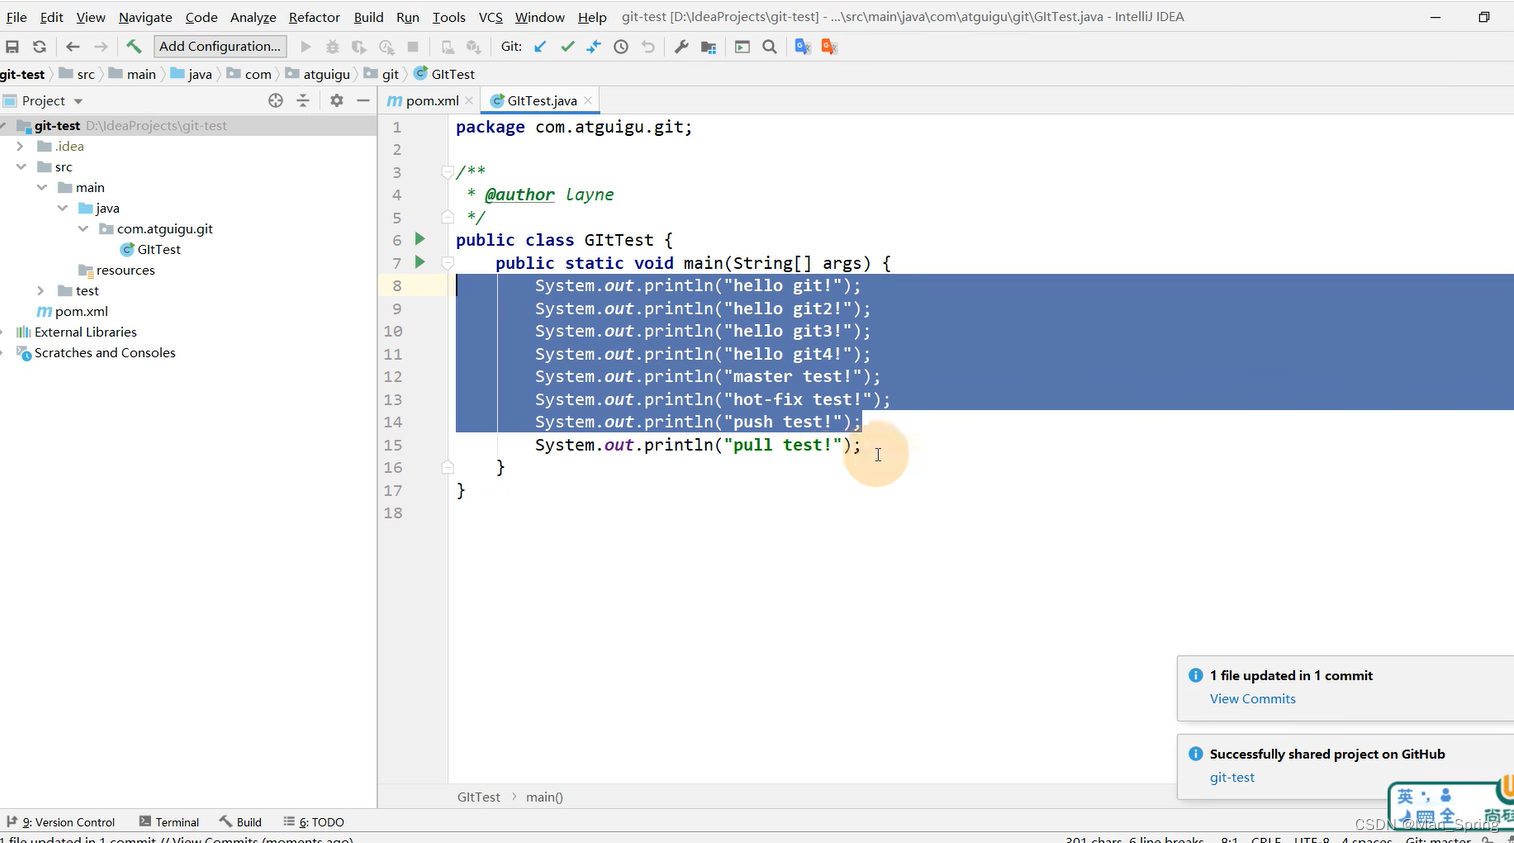Click the Collapse All icon in Project panel
The height and width of the screenshot is (843, 1514).
[x=303, y=101]
